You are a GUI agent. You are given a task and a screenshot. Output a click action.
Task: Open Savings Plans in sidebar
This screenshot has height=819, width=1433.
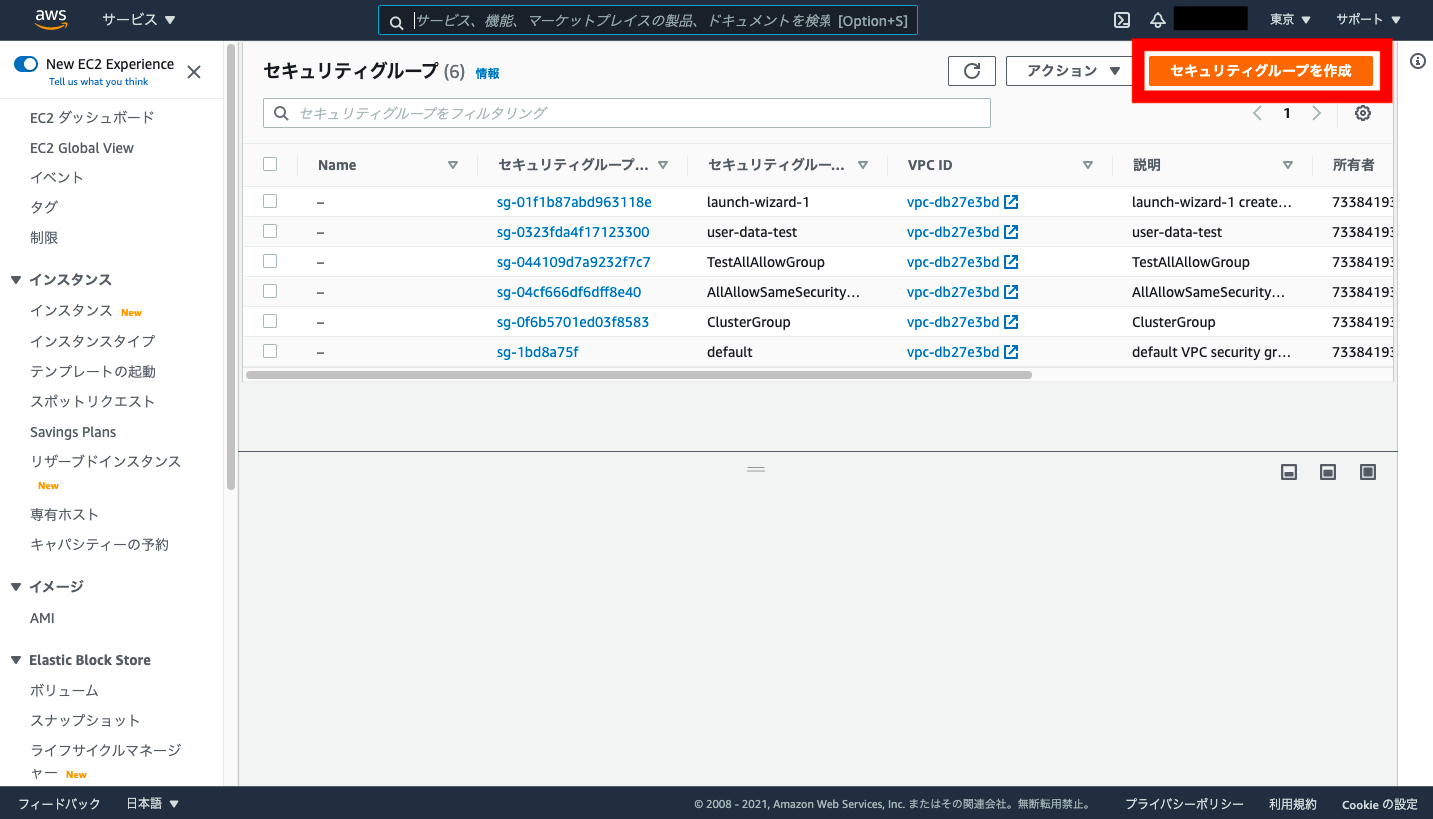pyautogui.click(x=73, y=432)
